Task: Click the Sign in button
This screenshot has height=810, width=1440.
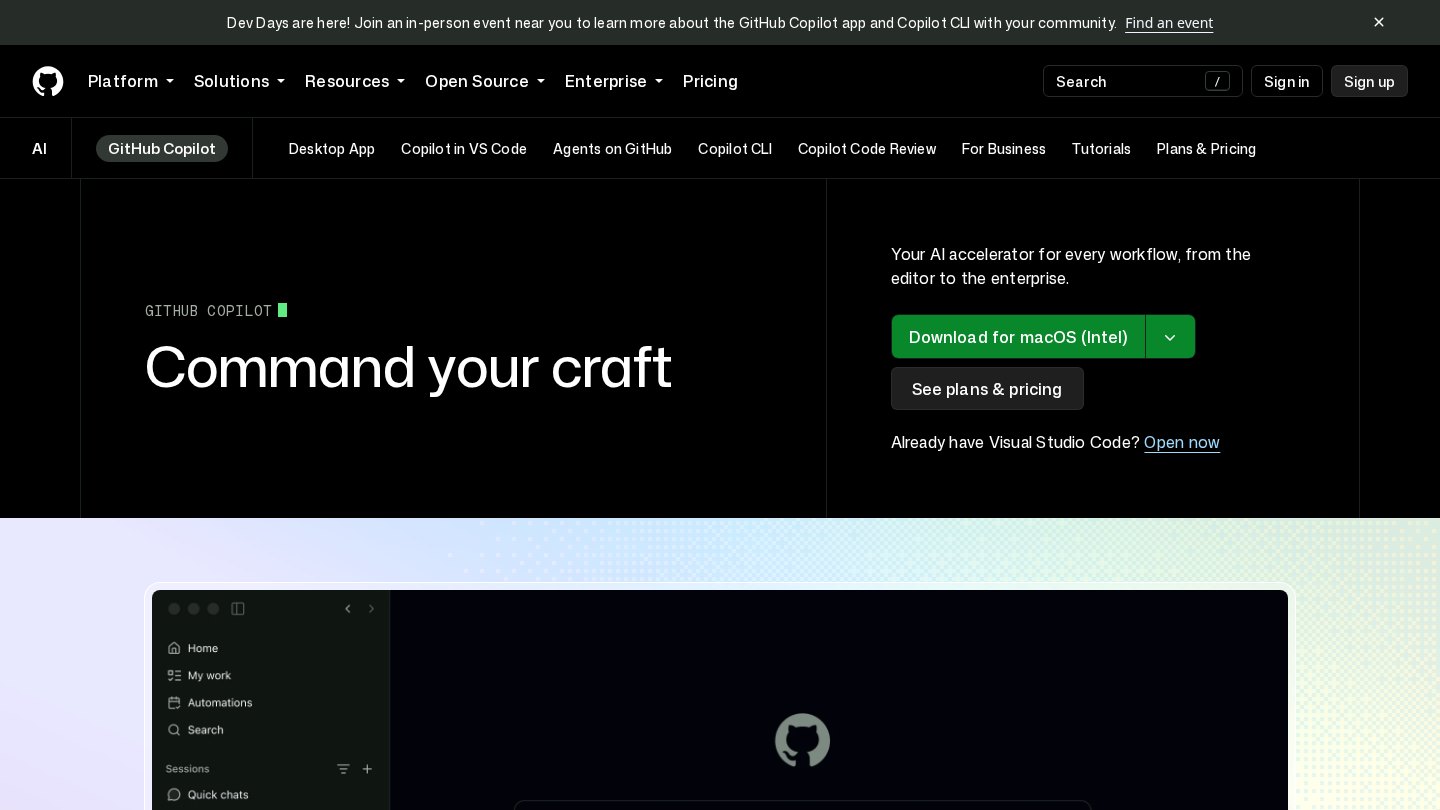Action: click(x=1287, y=81)
